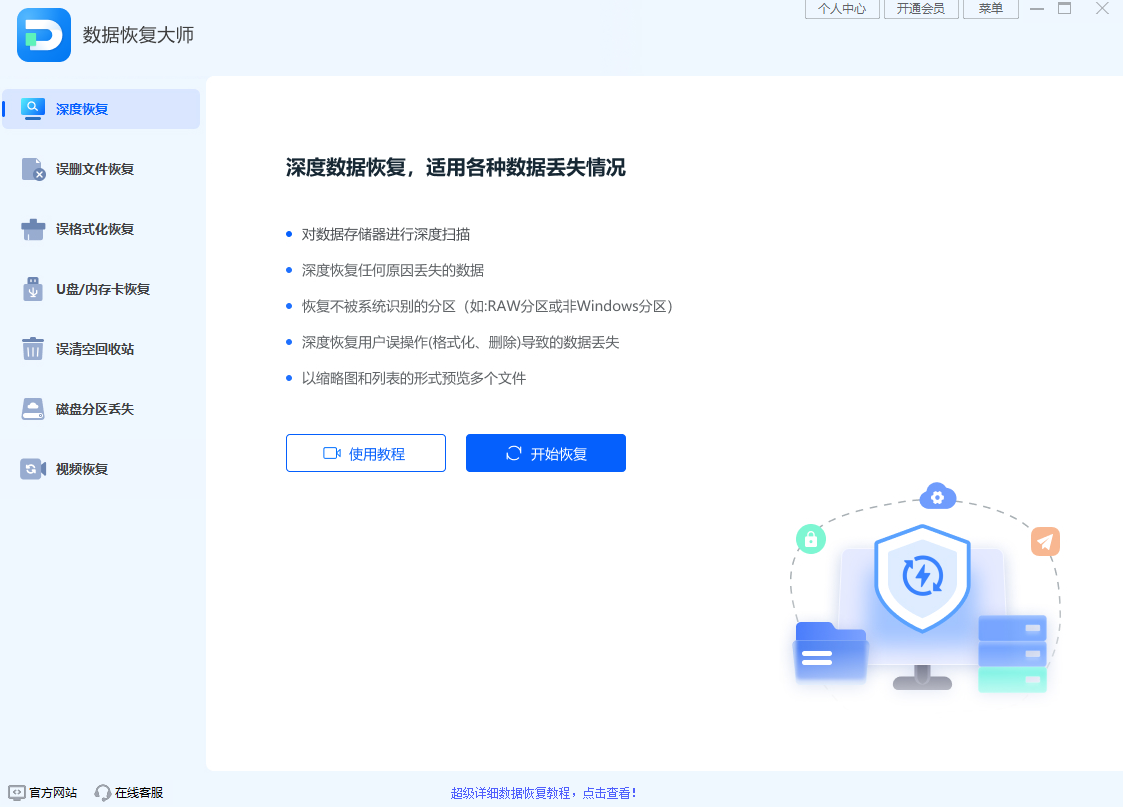Open the 官方网站 official website icon
Screen dimensions: 1123x807
(14, 791)
